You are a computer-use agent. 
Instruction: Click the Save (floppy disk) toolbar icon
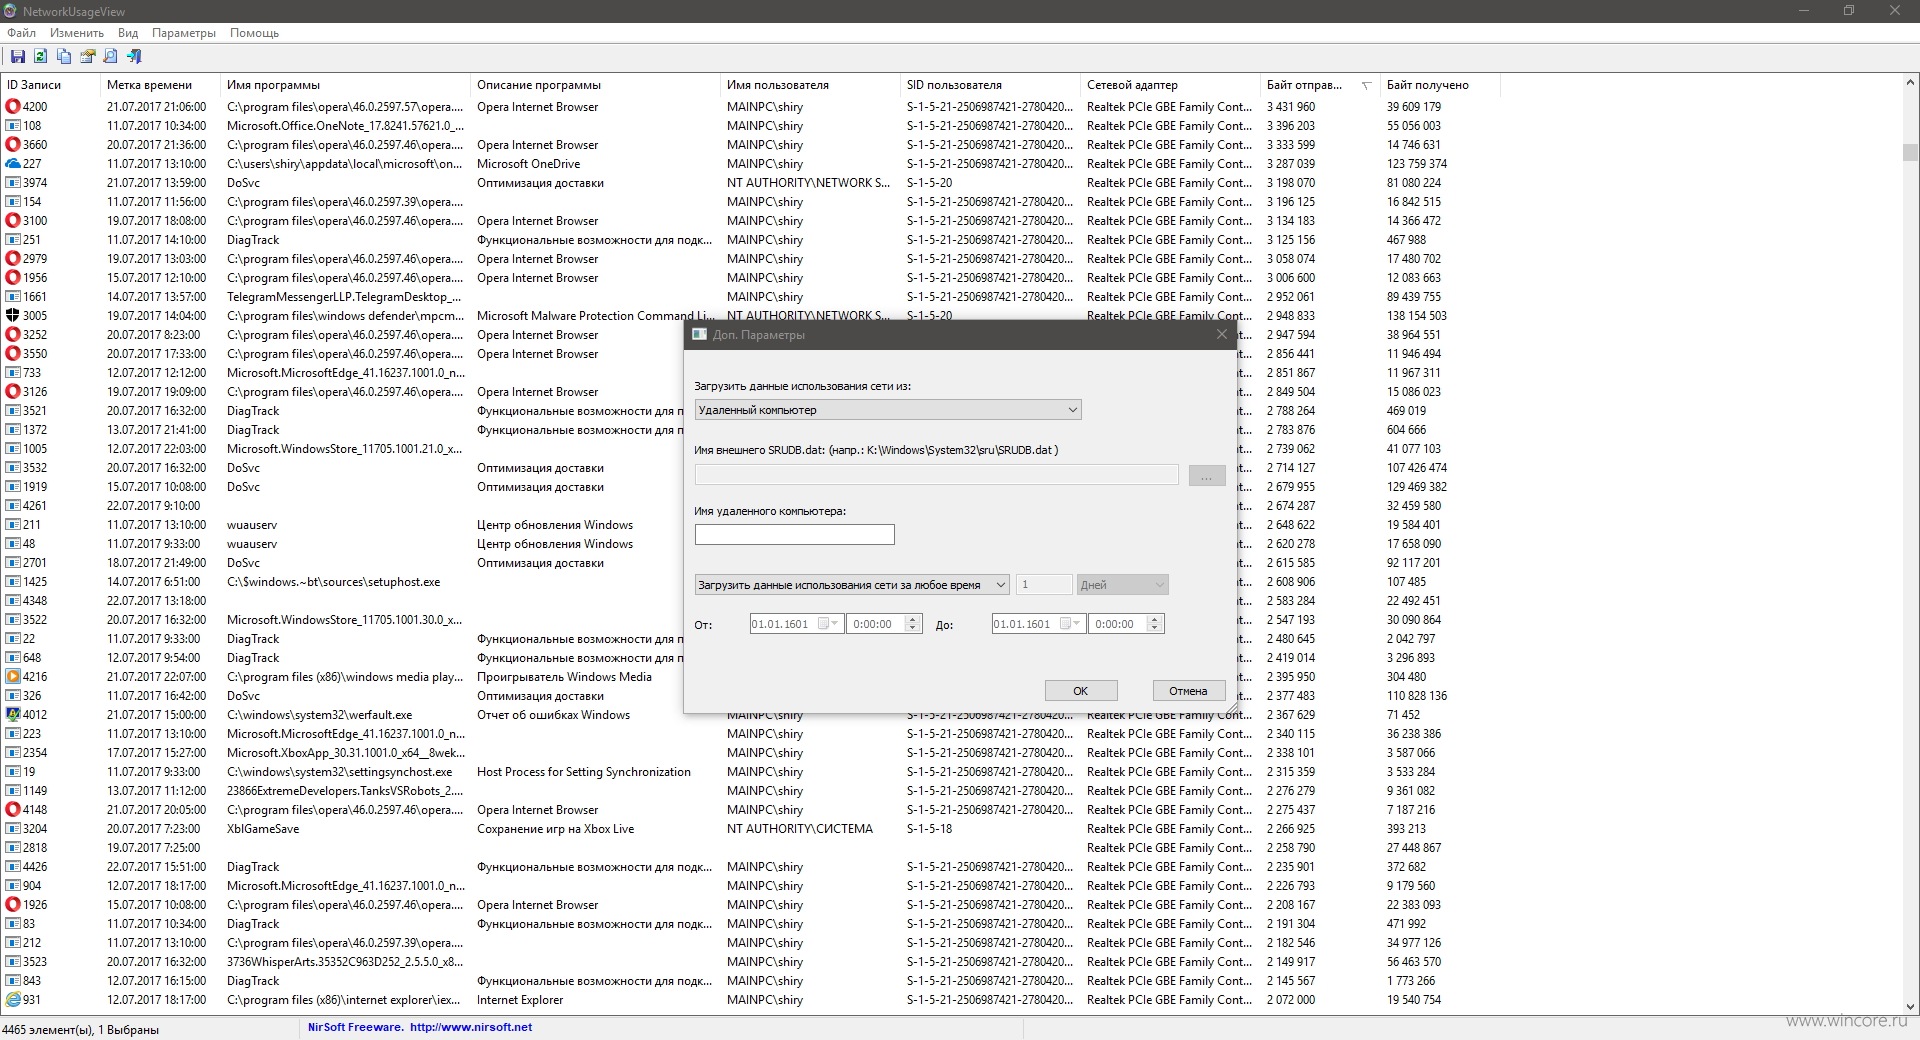click(18, 56)
